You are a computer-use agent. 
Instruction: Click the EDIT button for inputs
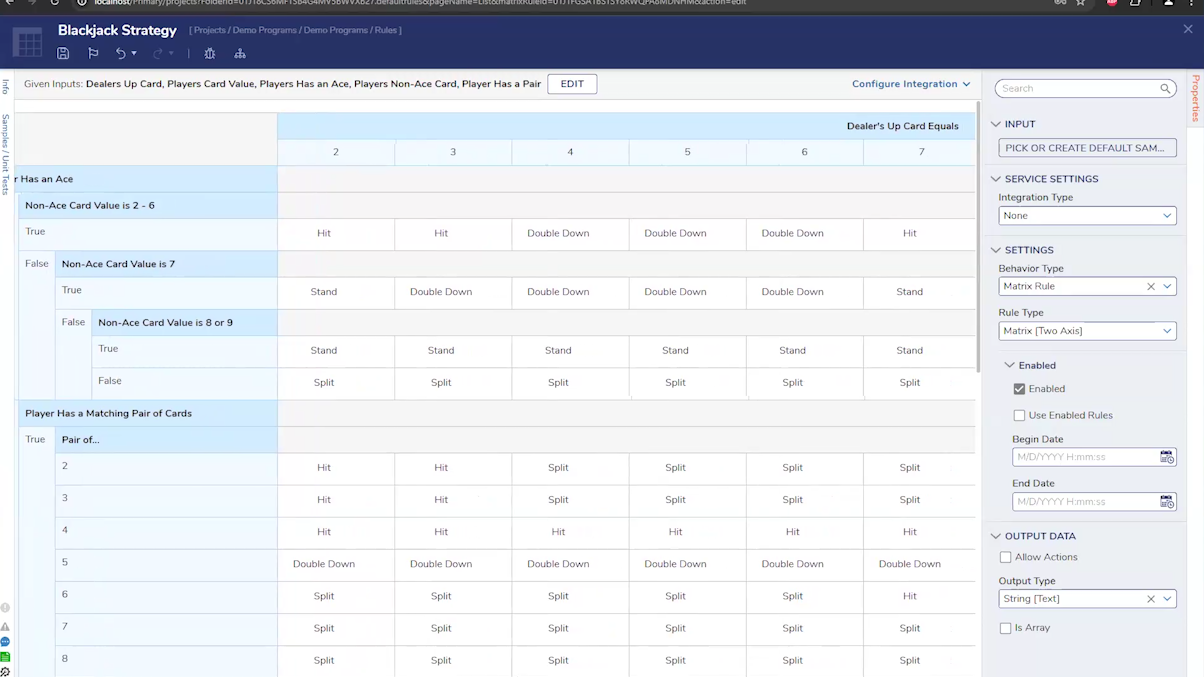click(572, 84)
